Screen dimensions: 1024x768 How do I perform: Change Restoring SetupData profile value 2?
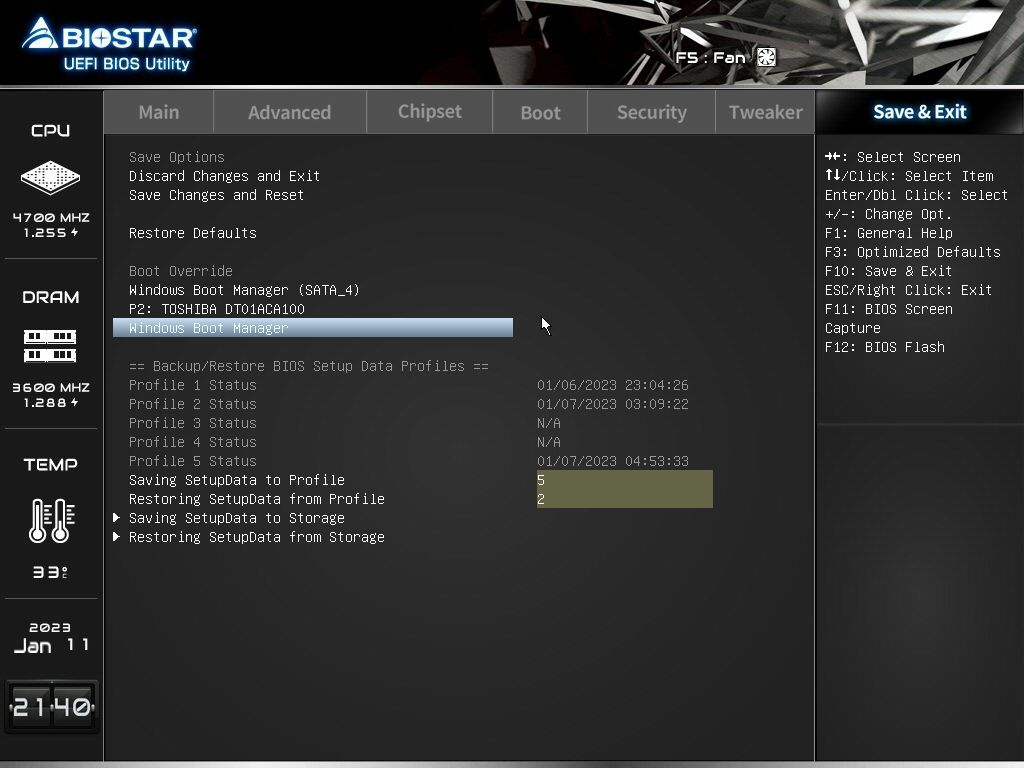624,499
